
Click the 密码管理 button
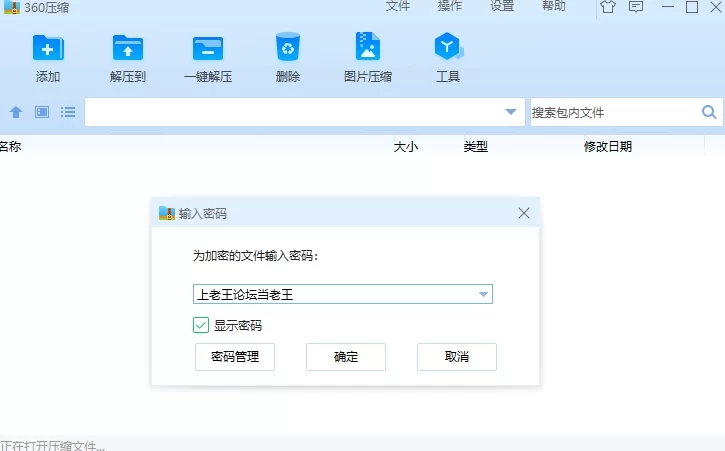pyautogui.click(x=235, y=357)
